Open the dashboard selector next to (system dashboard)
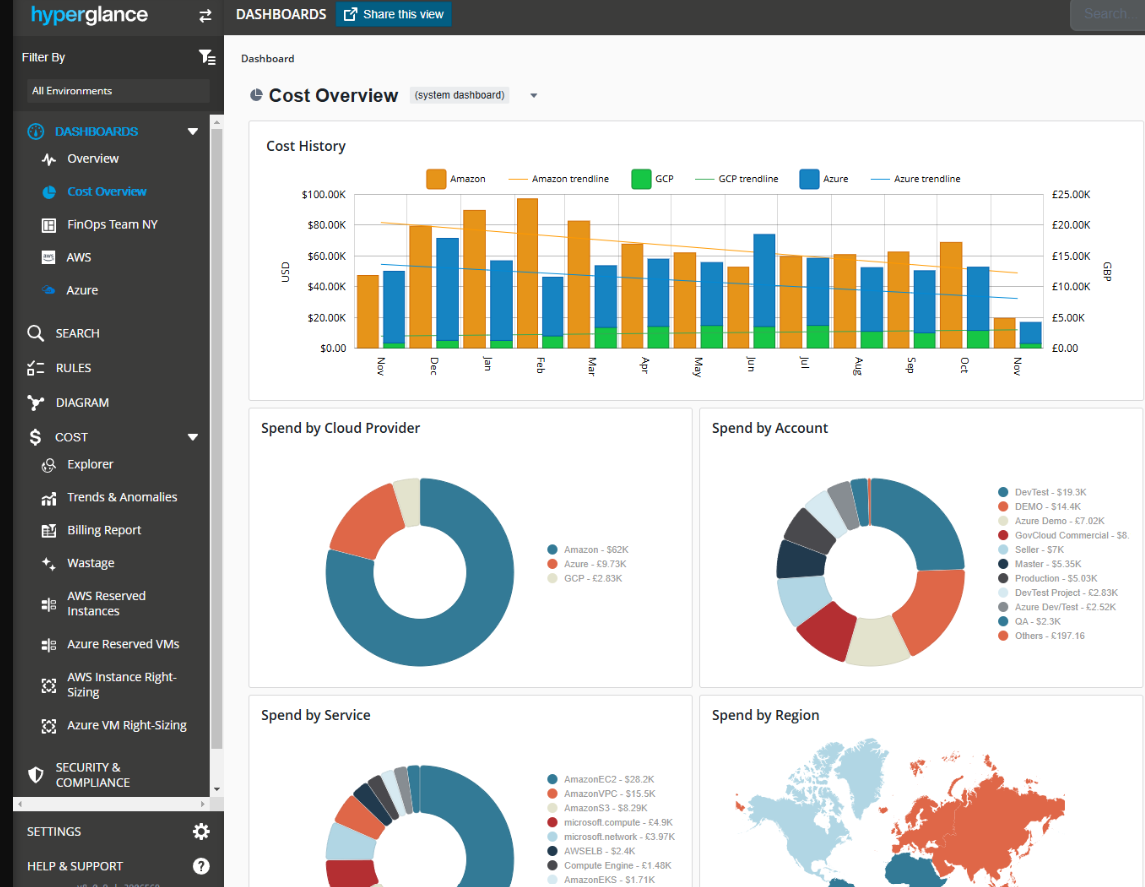 533,95
